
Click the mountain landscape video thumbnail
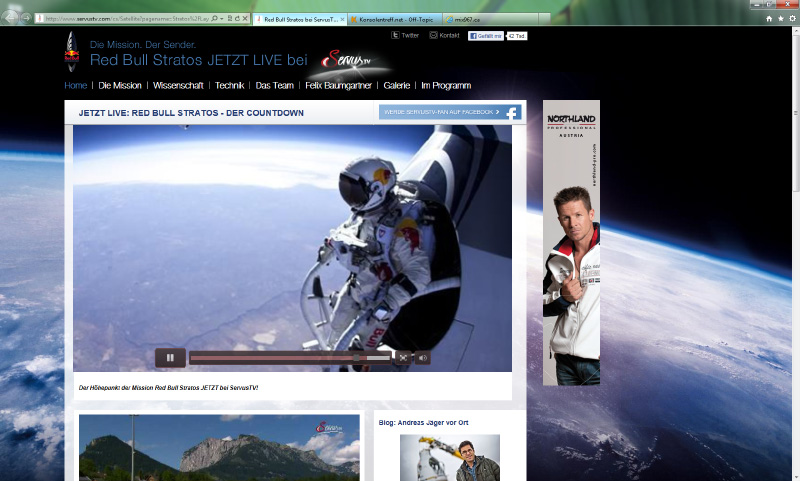tap(219, 447)
